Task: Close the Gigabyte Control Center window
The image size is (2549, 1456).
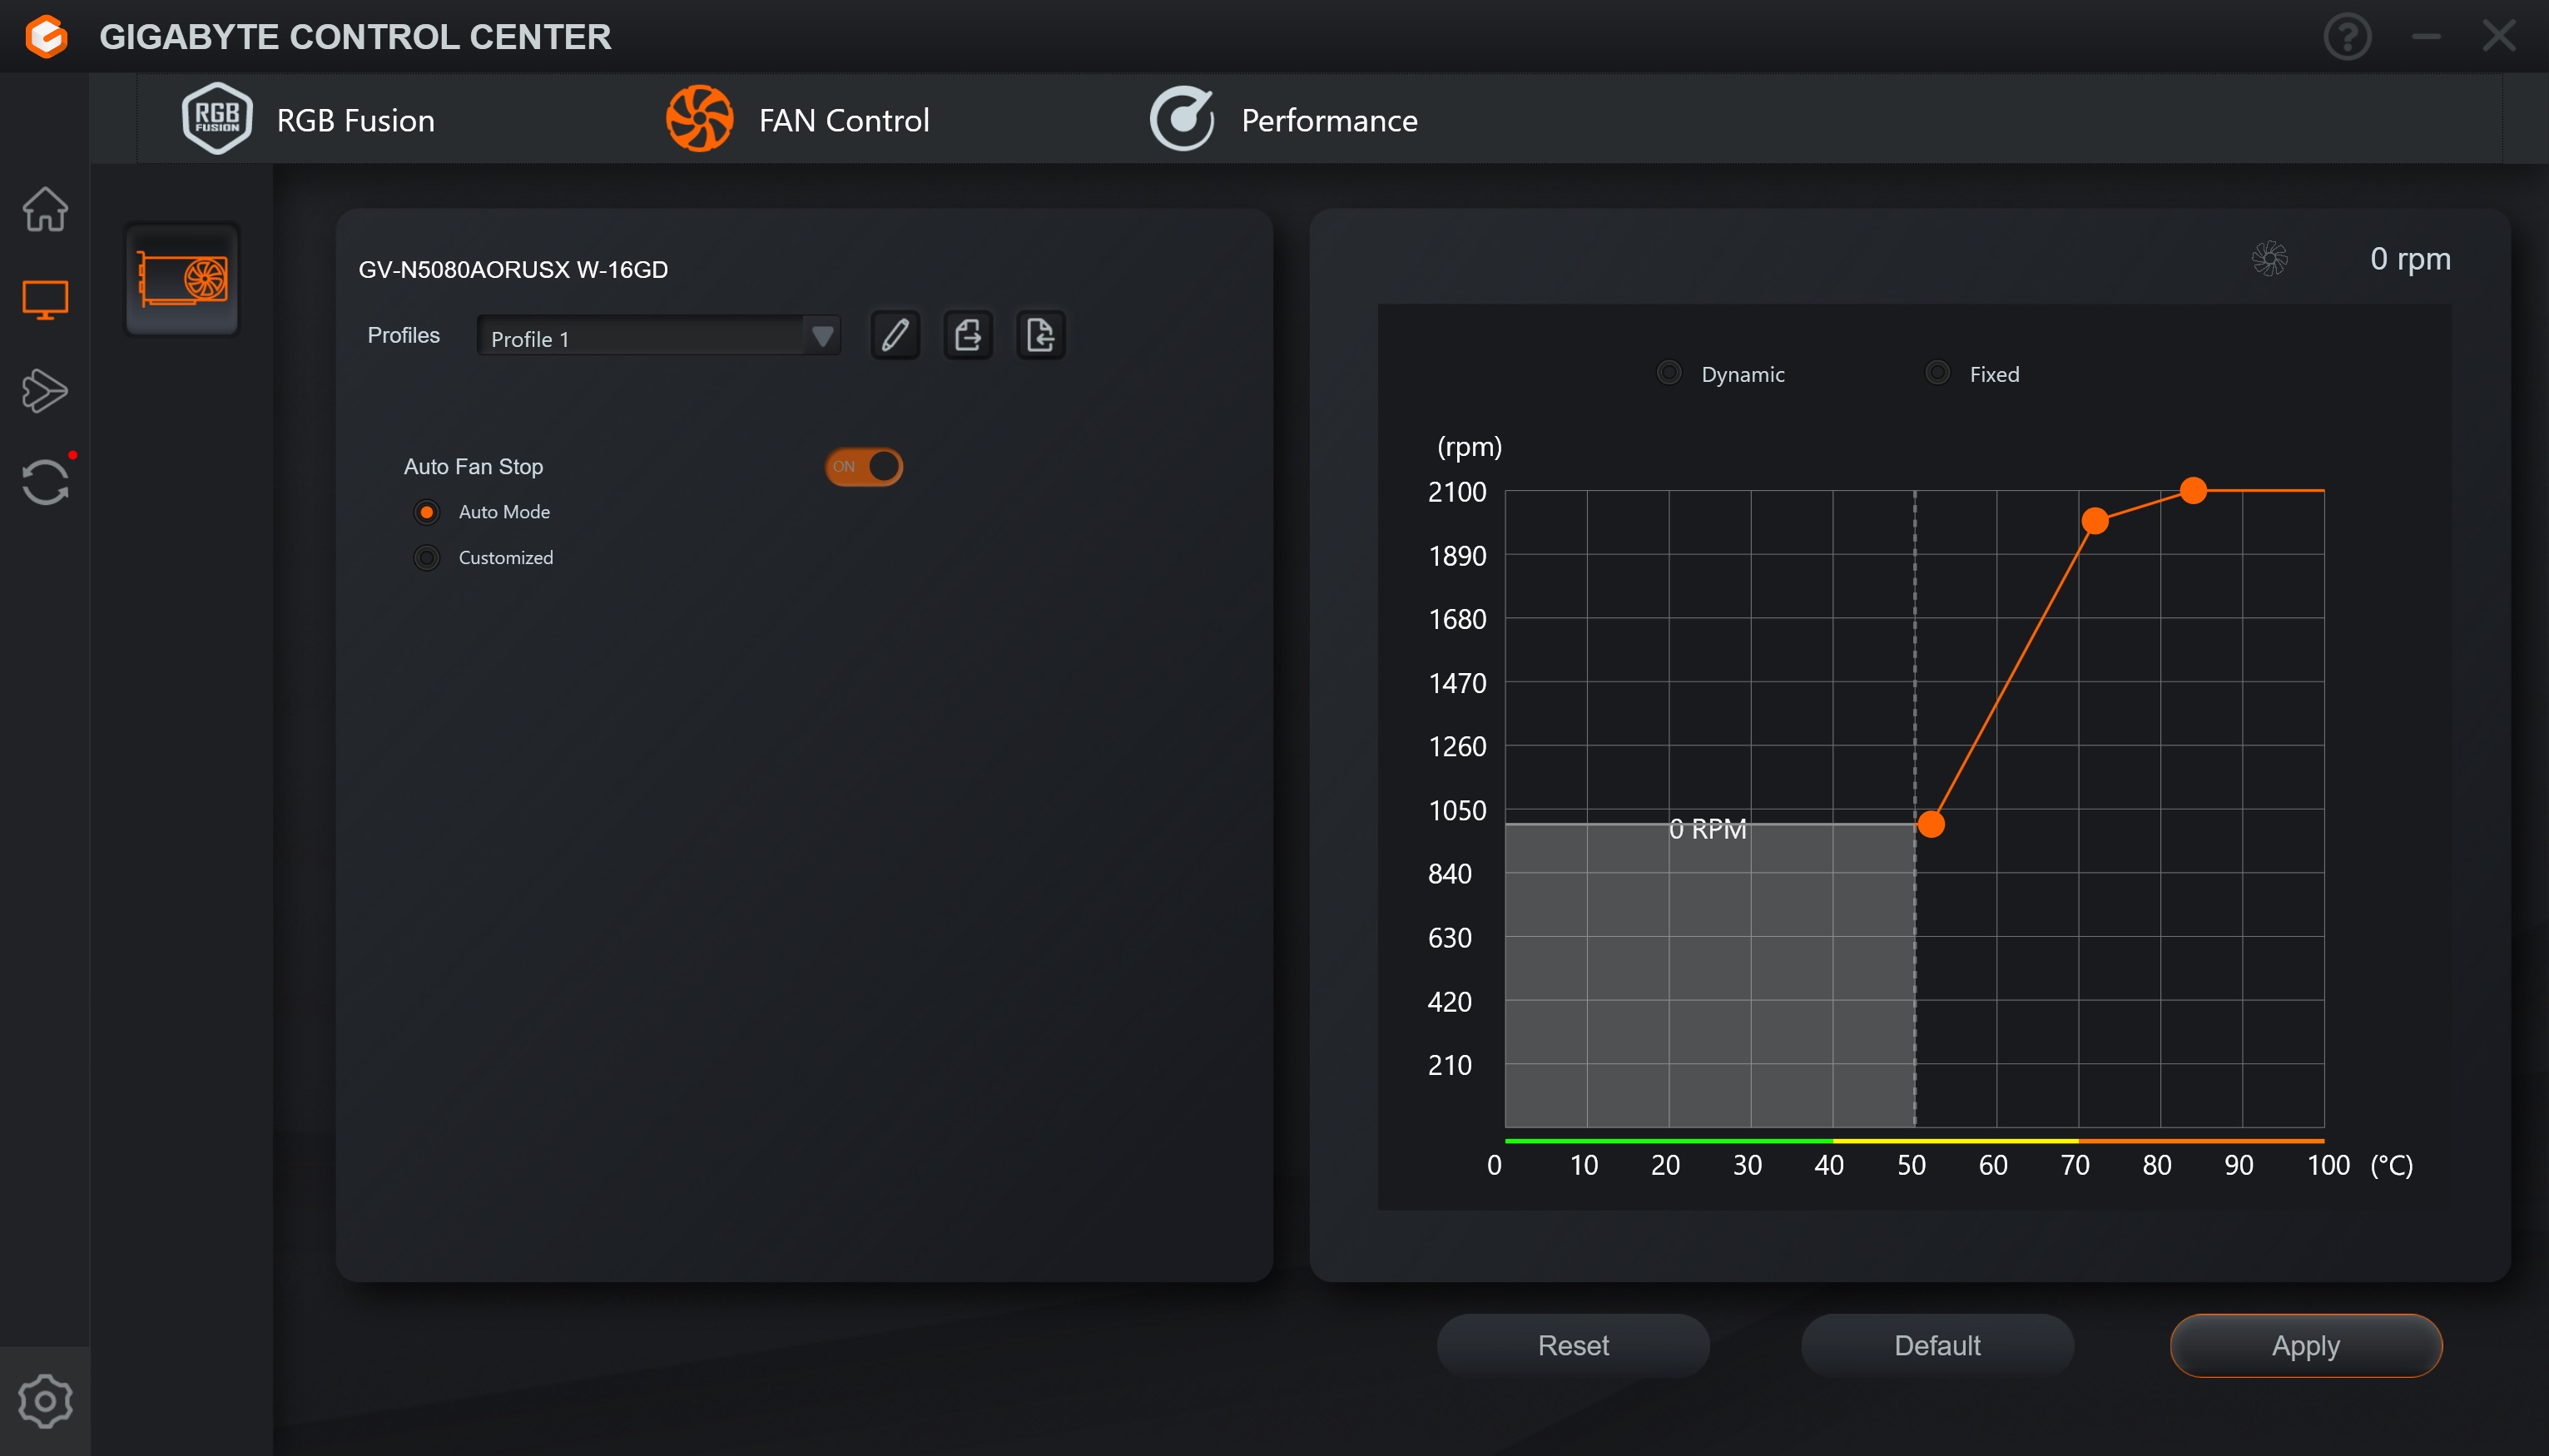Action: click(2499, 36)
